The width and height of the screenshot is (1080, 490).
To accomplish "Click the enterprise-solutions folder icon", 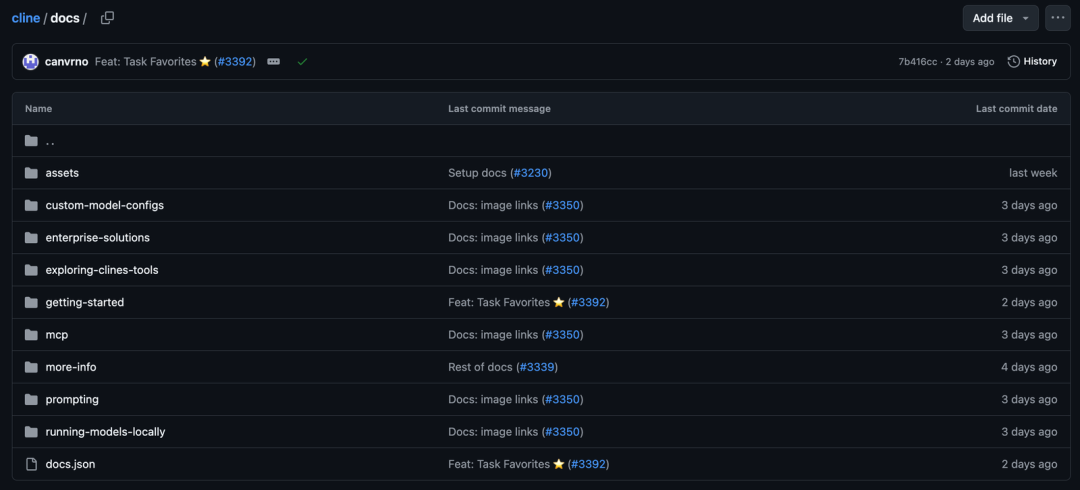I will [31, 238].
